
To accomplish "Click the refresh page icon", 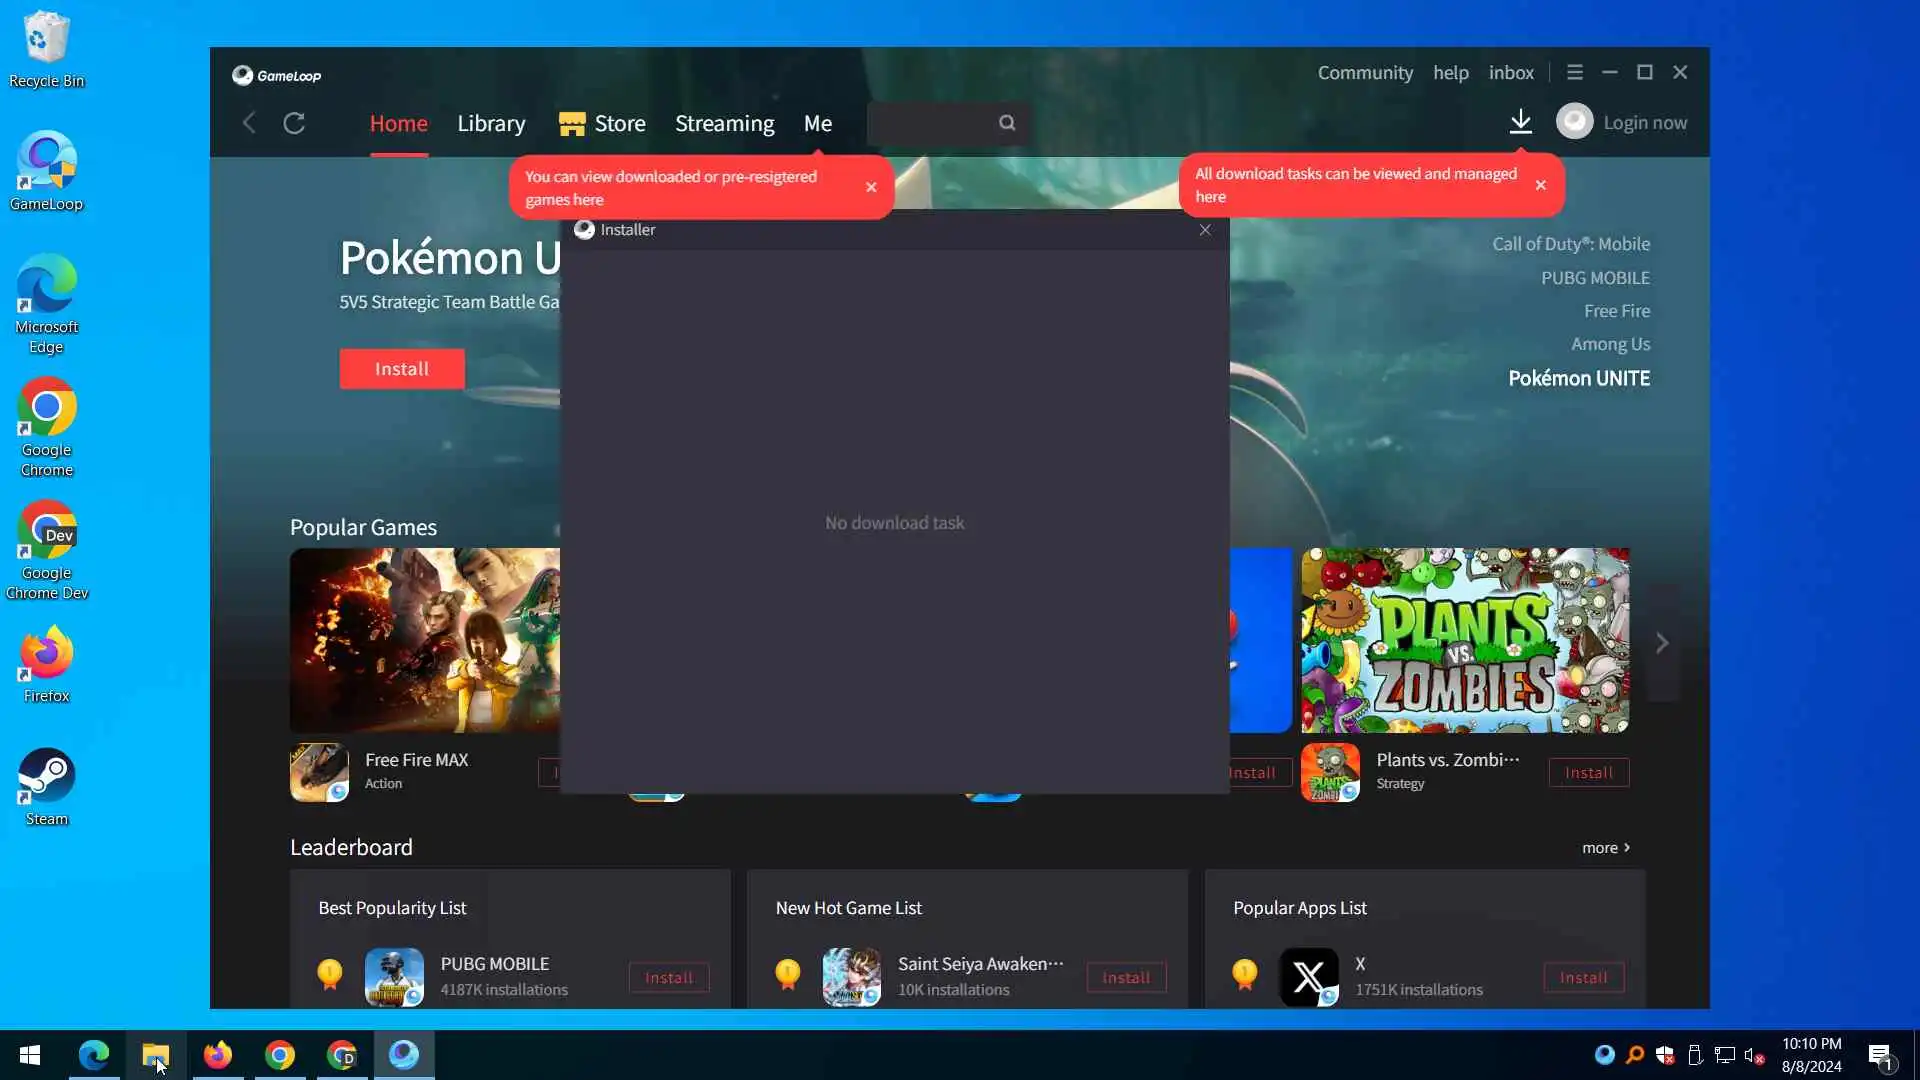I will [294, 123].
